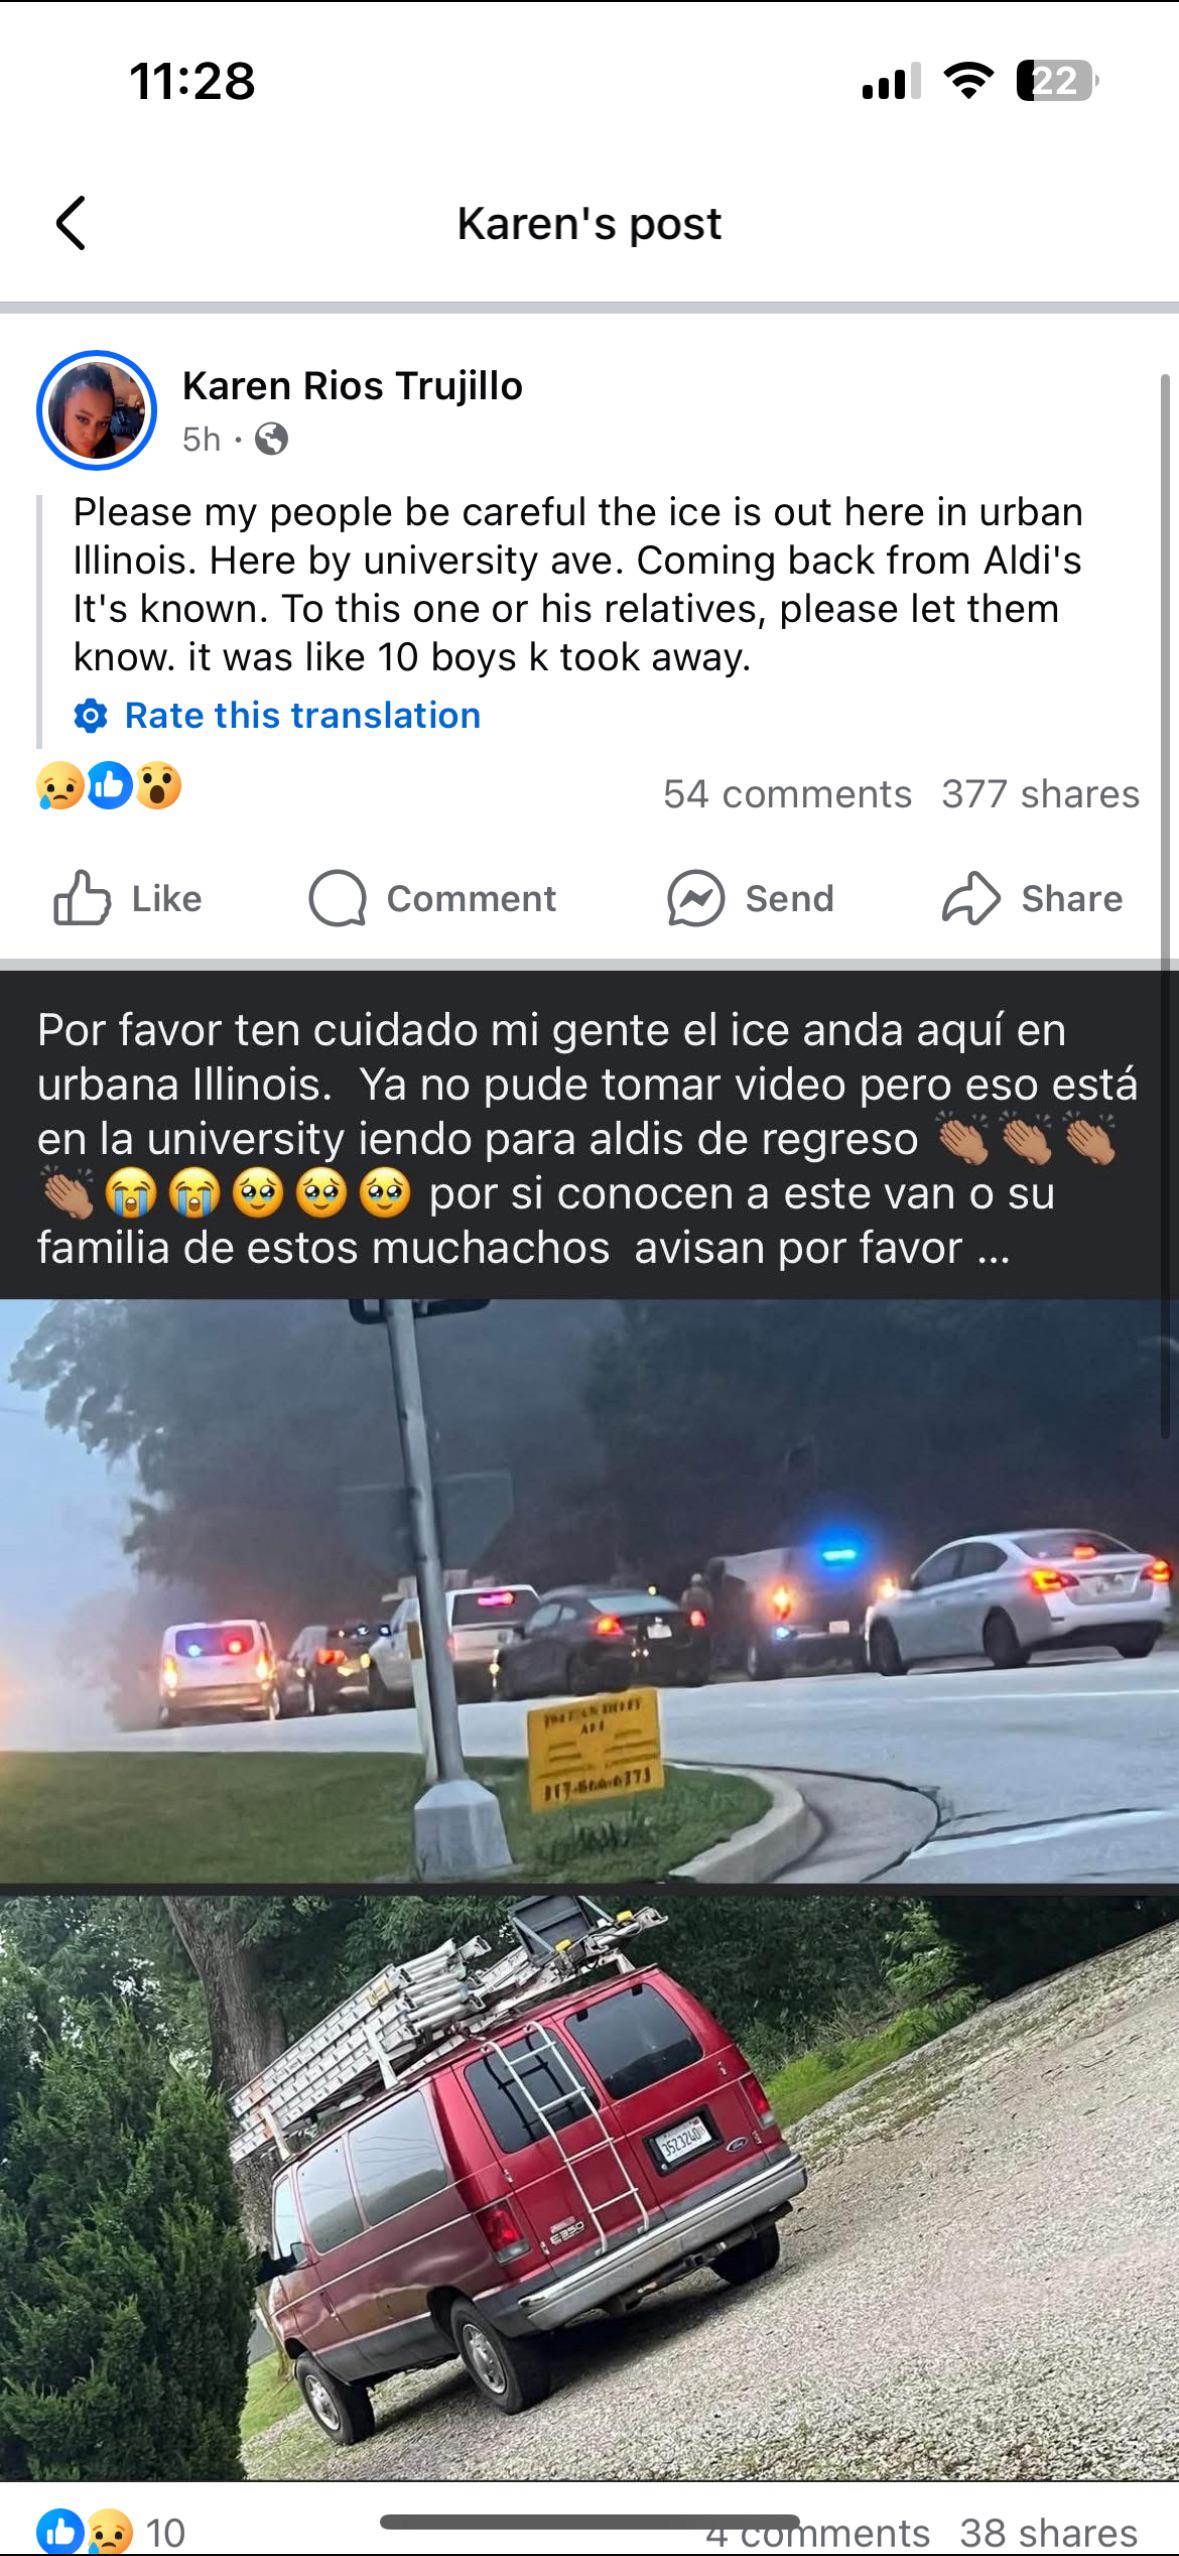Open the red van photo
This screenshot has height=2556, width=1179.
(x=589, y=2187)
